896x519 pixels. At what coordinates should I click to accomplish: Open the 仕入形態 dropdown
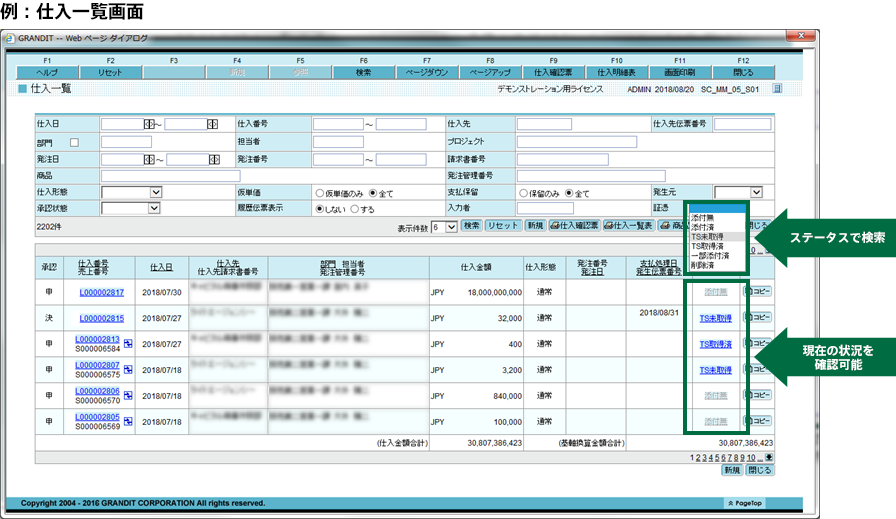131,193
